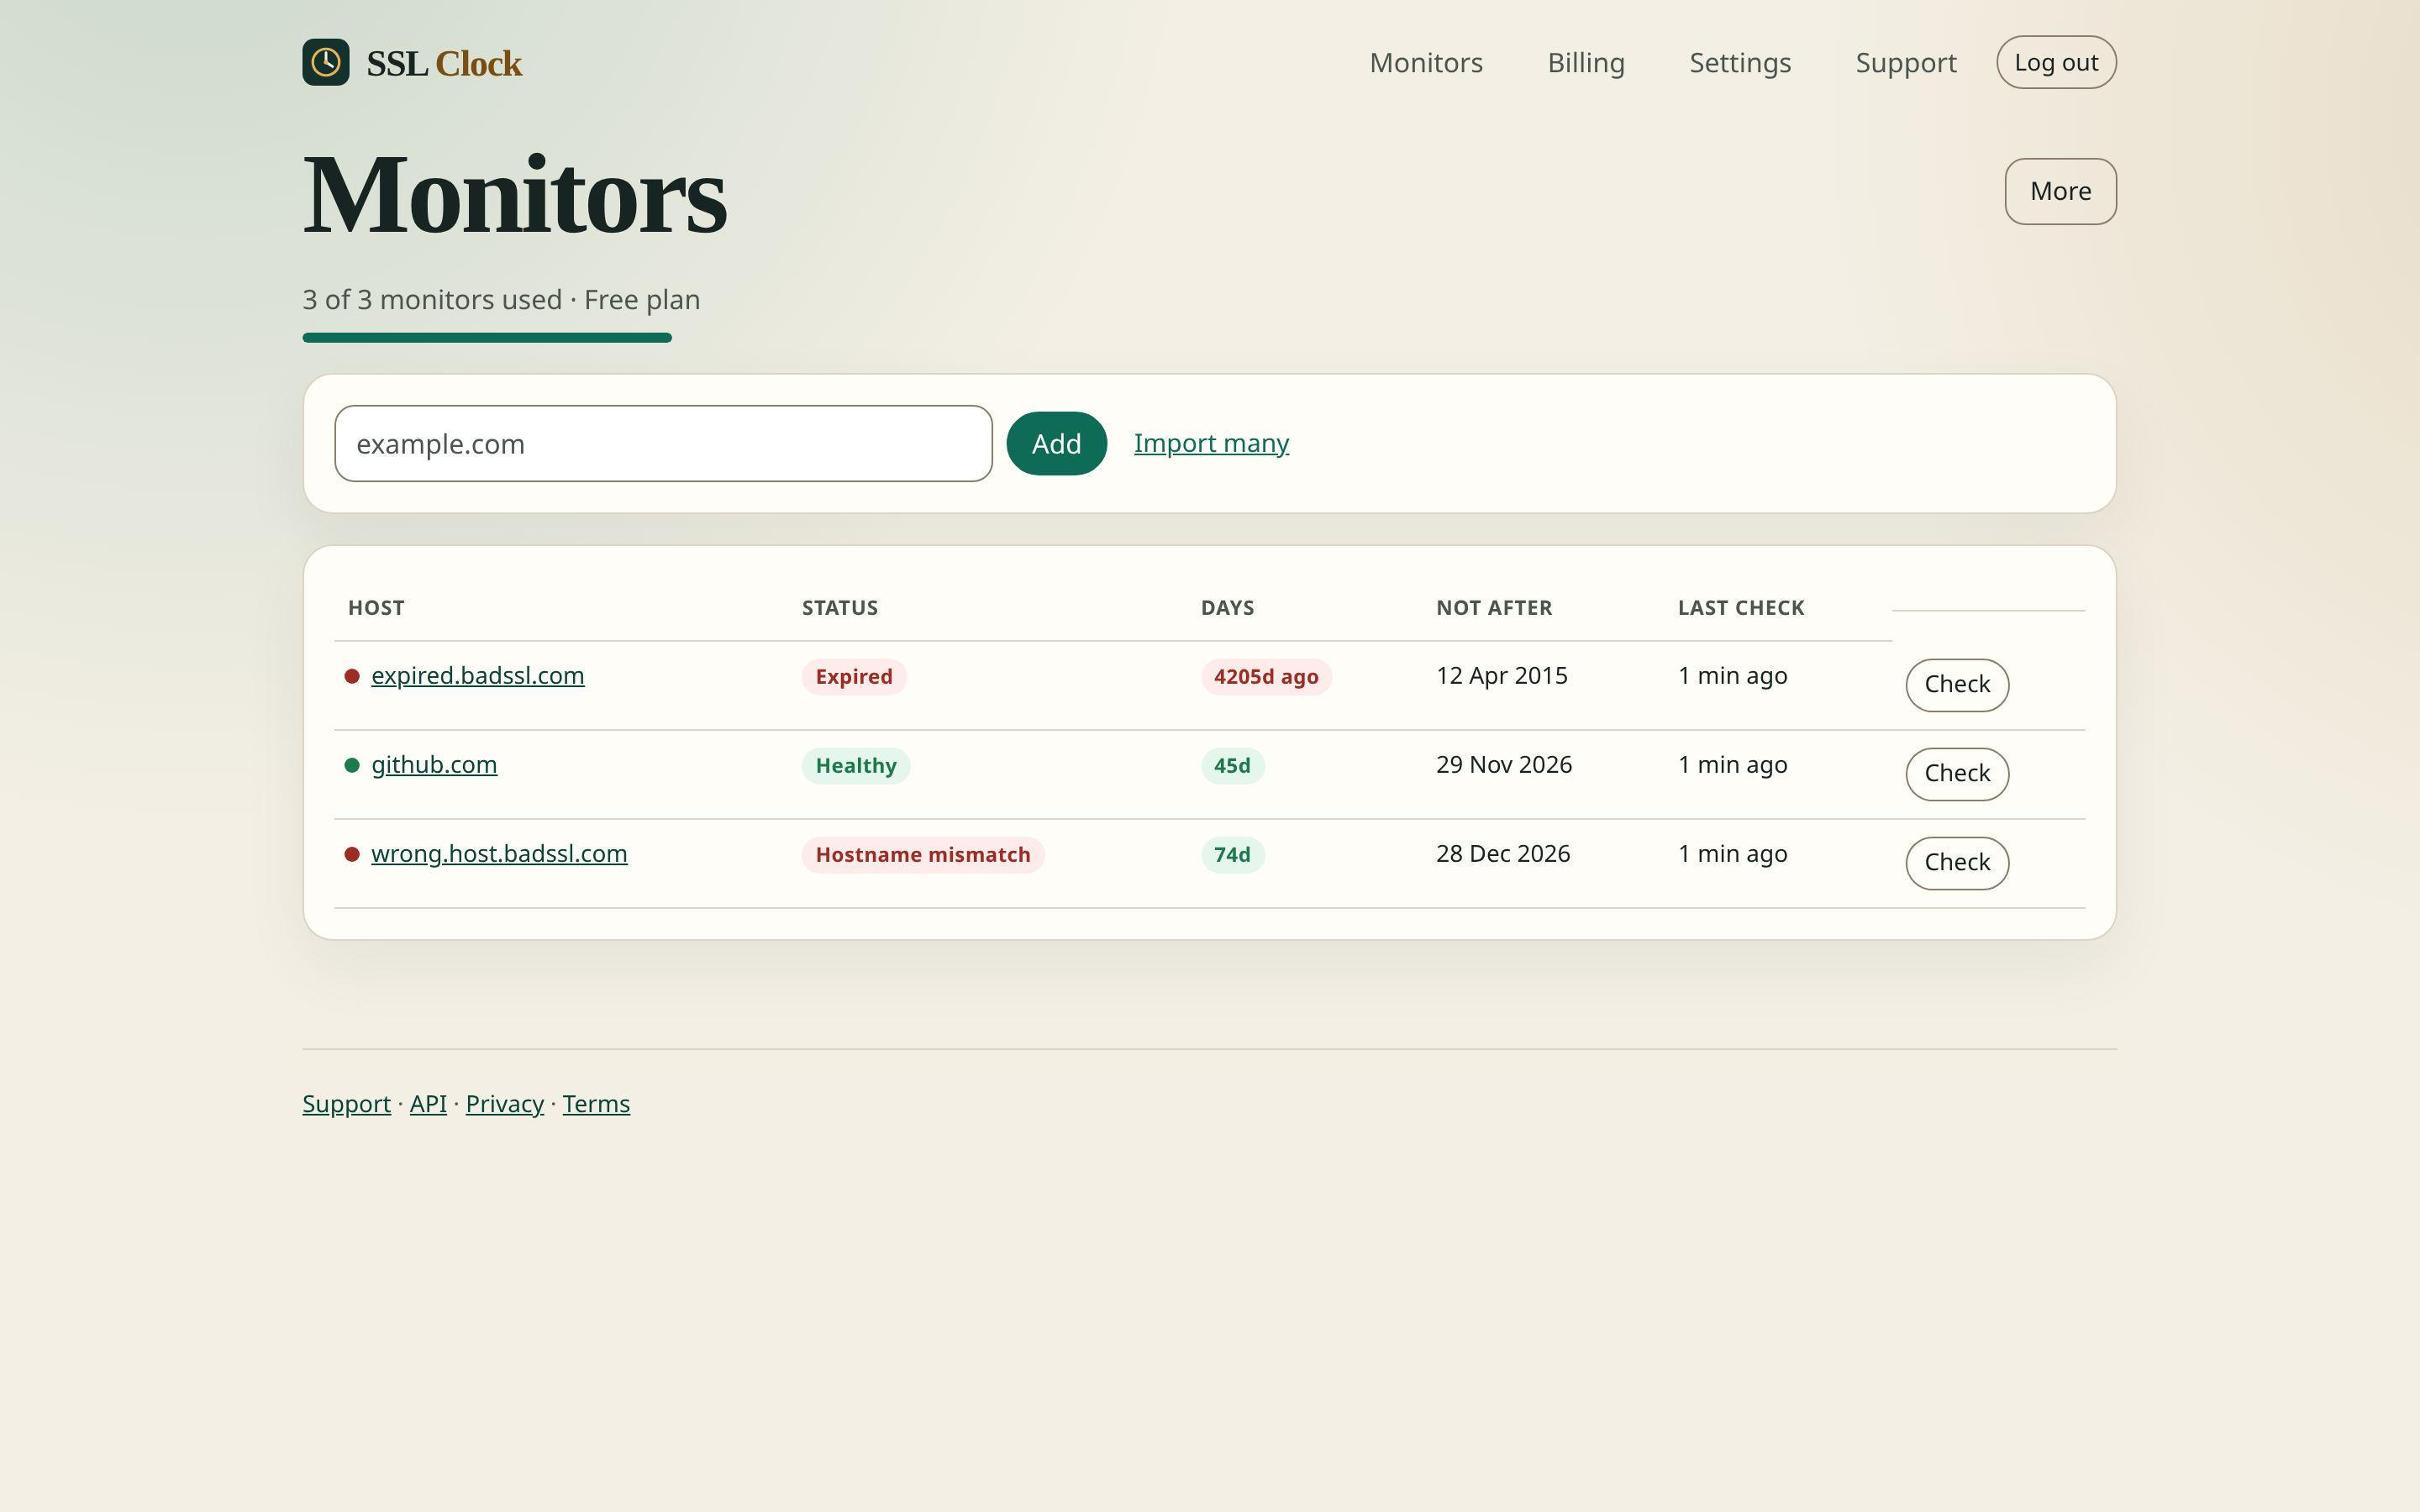Click the red status dot beside expired.badssl.com
The image size is (2420, 1512).
[x=352, y=676]
